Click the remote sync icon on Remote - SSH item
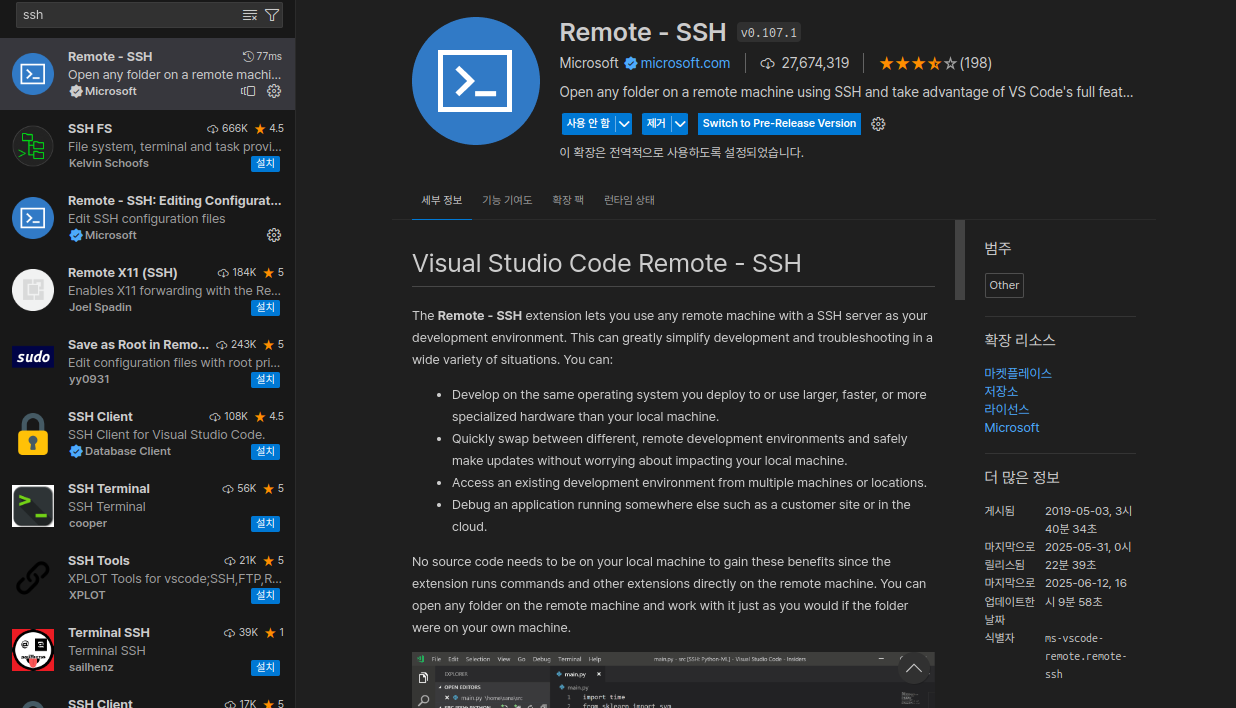The image size is (1236, 708). 248,91
